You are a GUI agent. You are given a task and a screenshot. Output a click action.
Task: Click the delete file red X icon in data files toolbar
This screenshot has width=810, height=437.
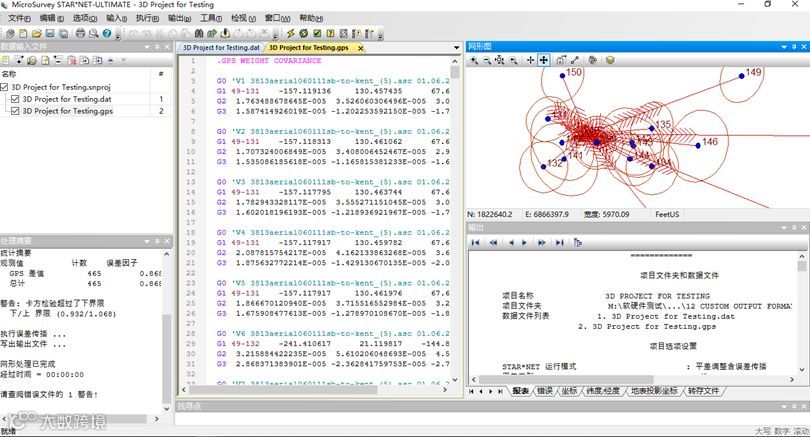71,60
